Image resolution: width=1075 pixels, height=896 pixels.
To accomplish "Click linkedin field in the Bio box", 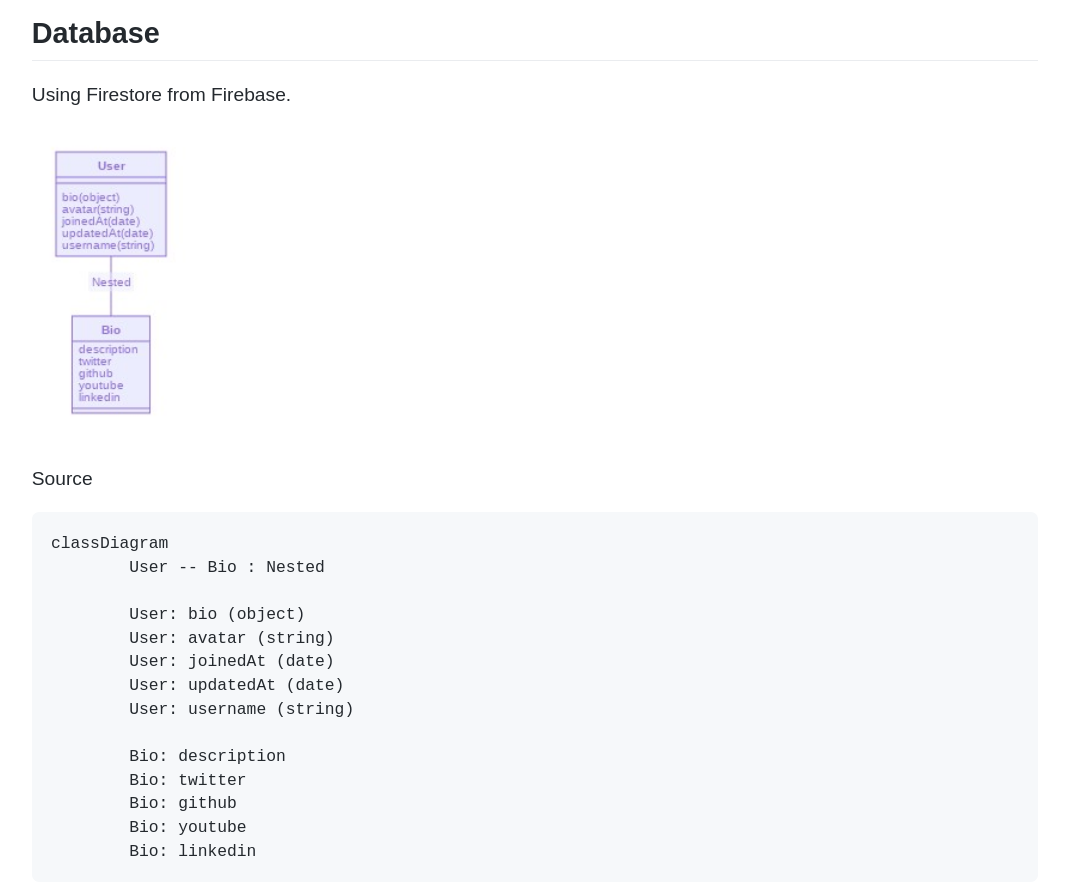I will 99,398.
